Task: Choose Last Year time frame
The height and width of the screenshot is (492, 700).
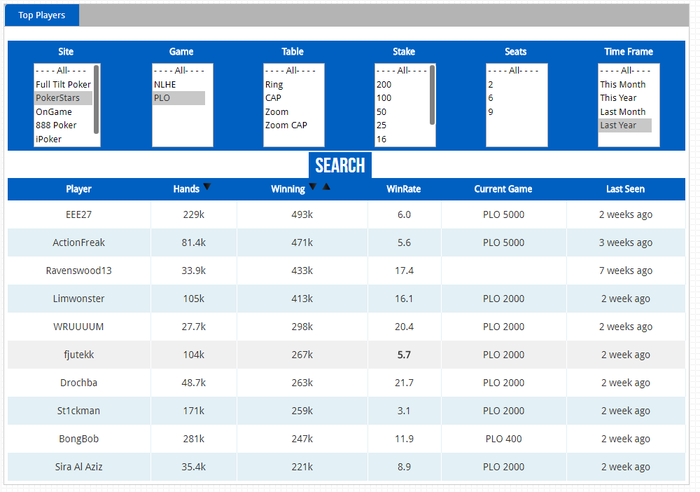Action: click(625, 125)
